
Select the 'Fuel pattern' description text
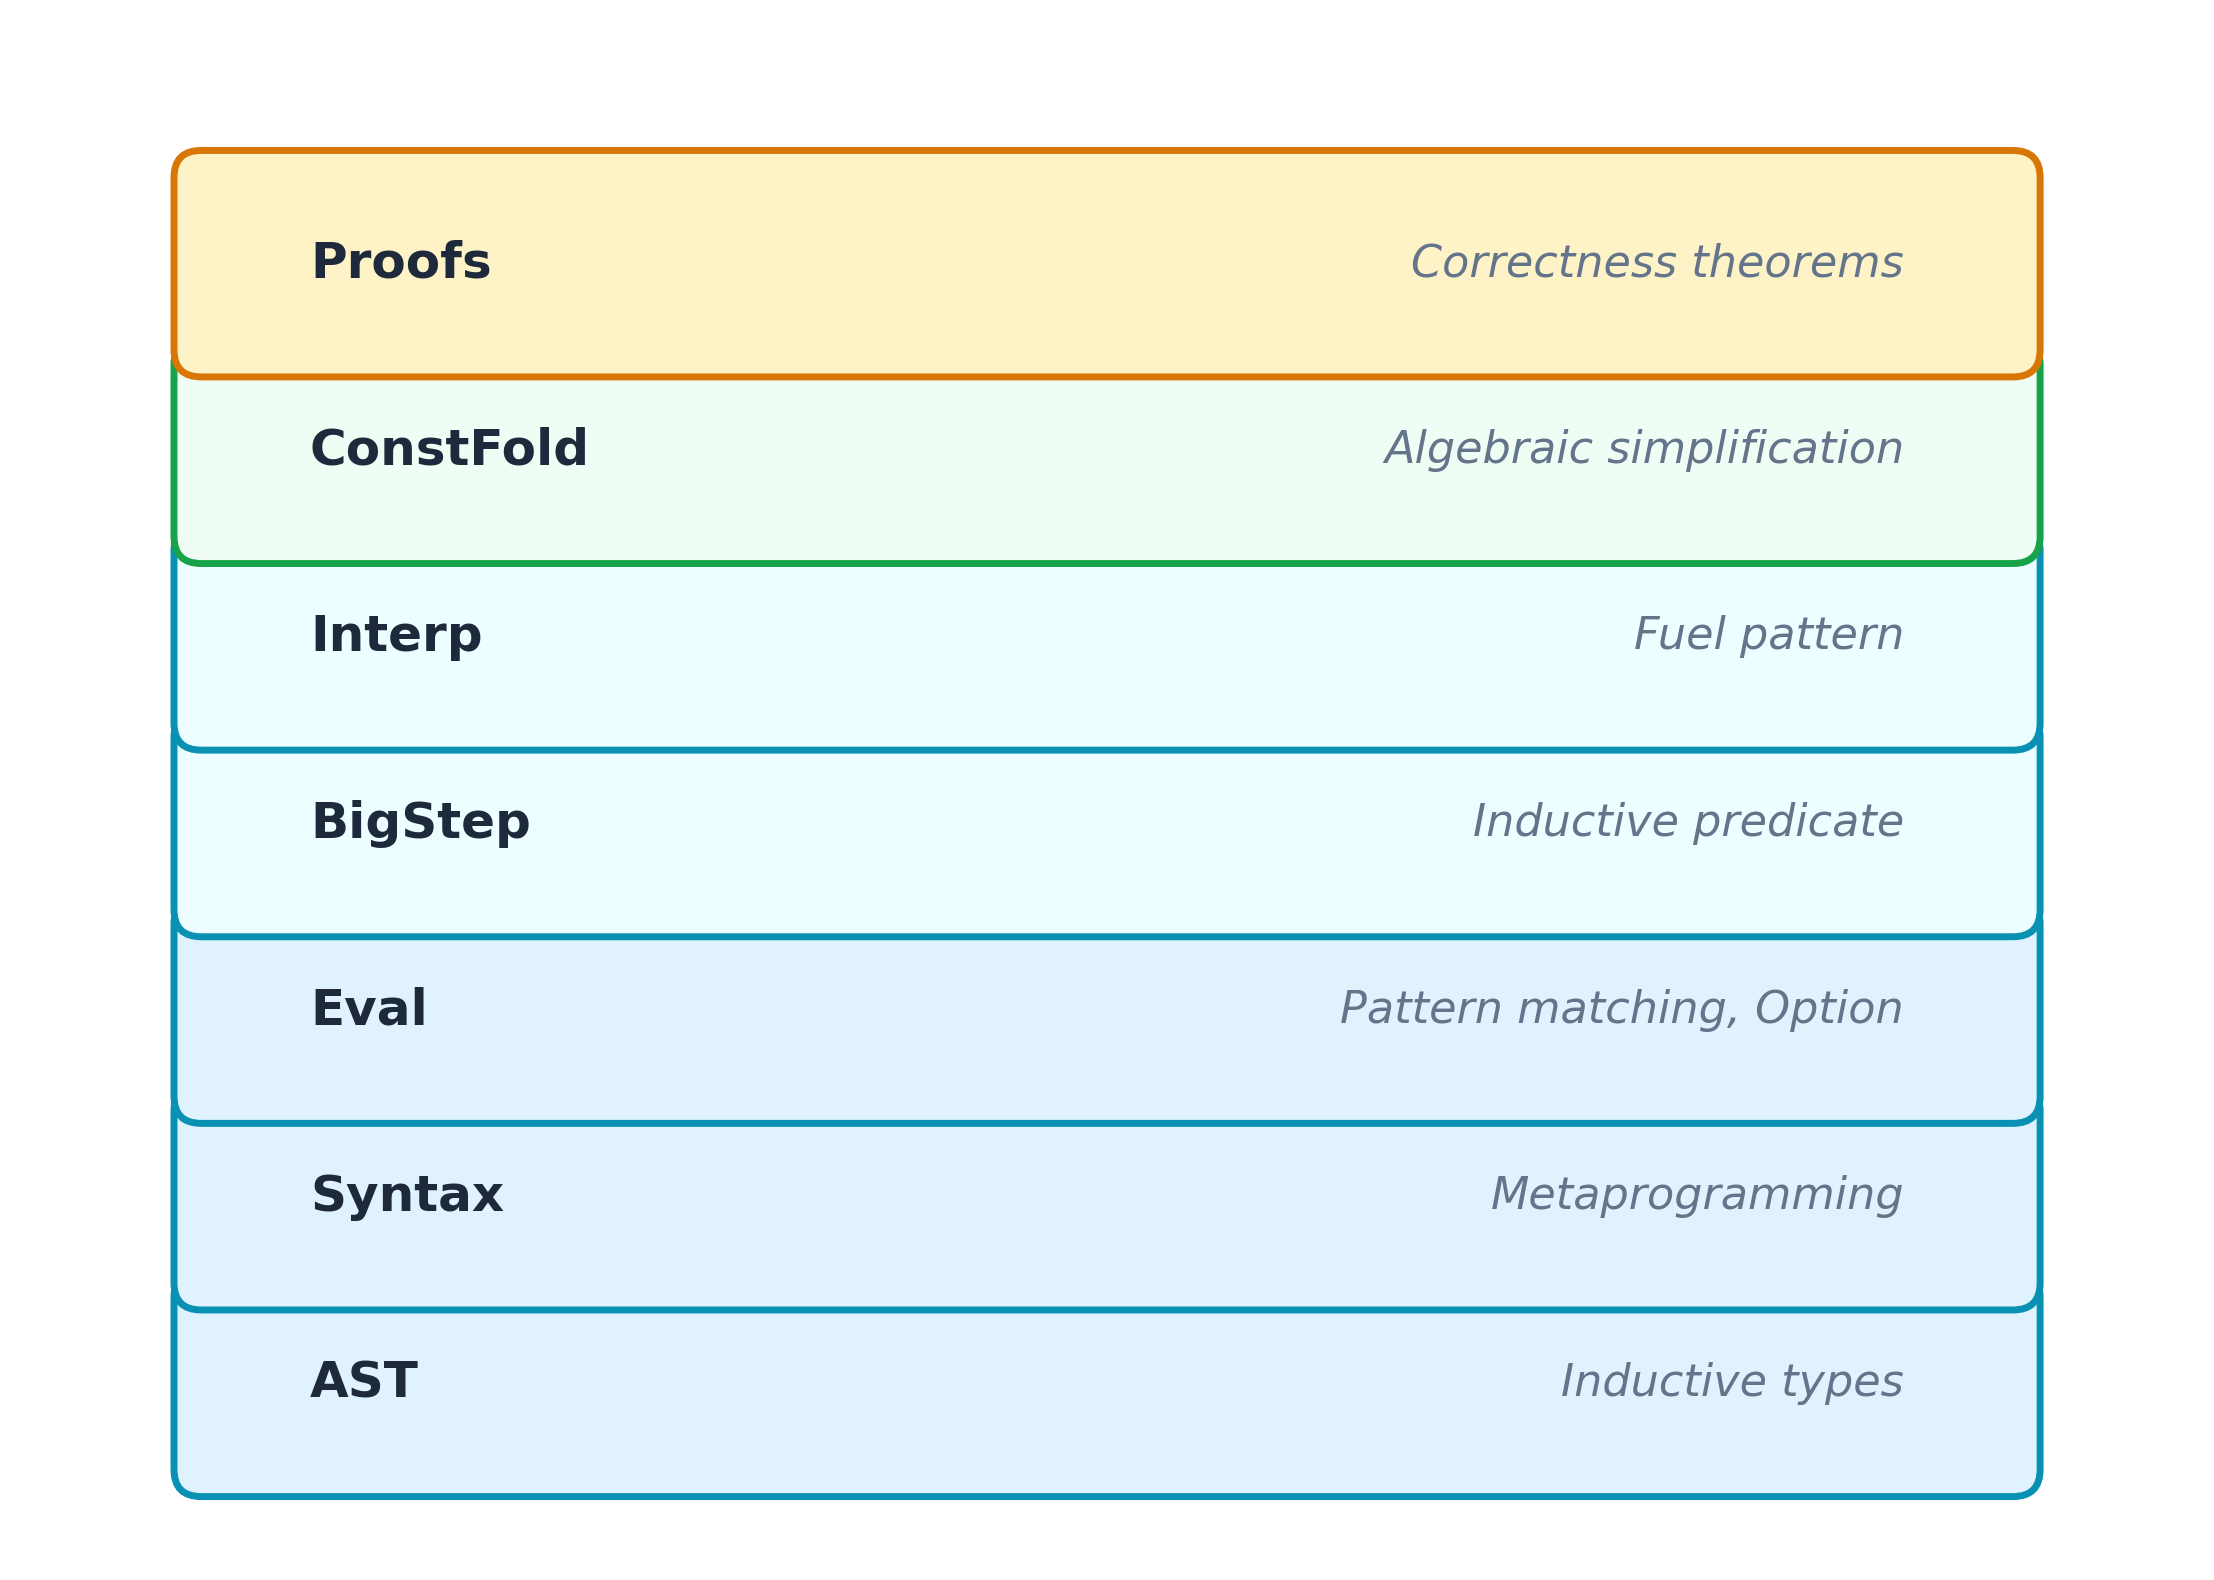(x=1767, y=636)
